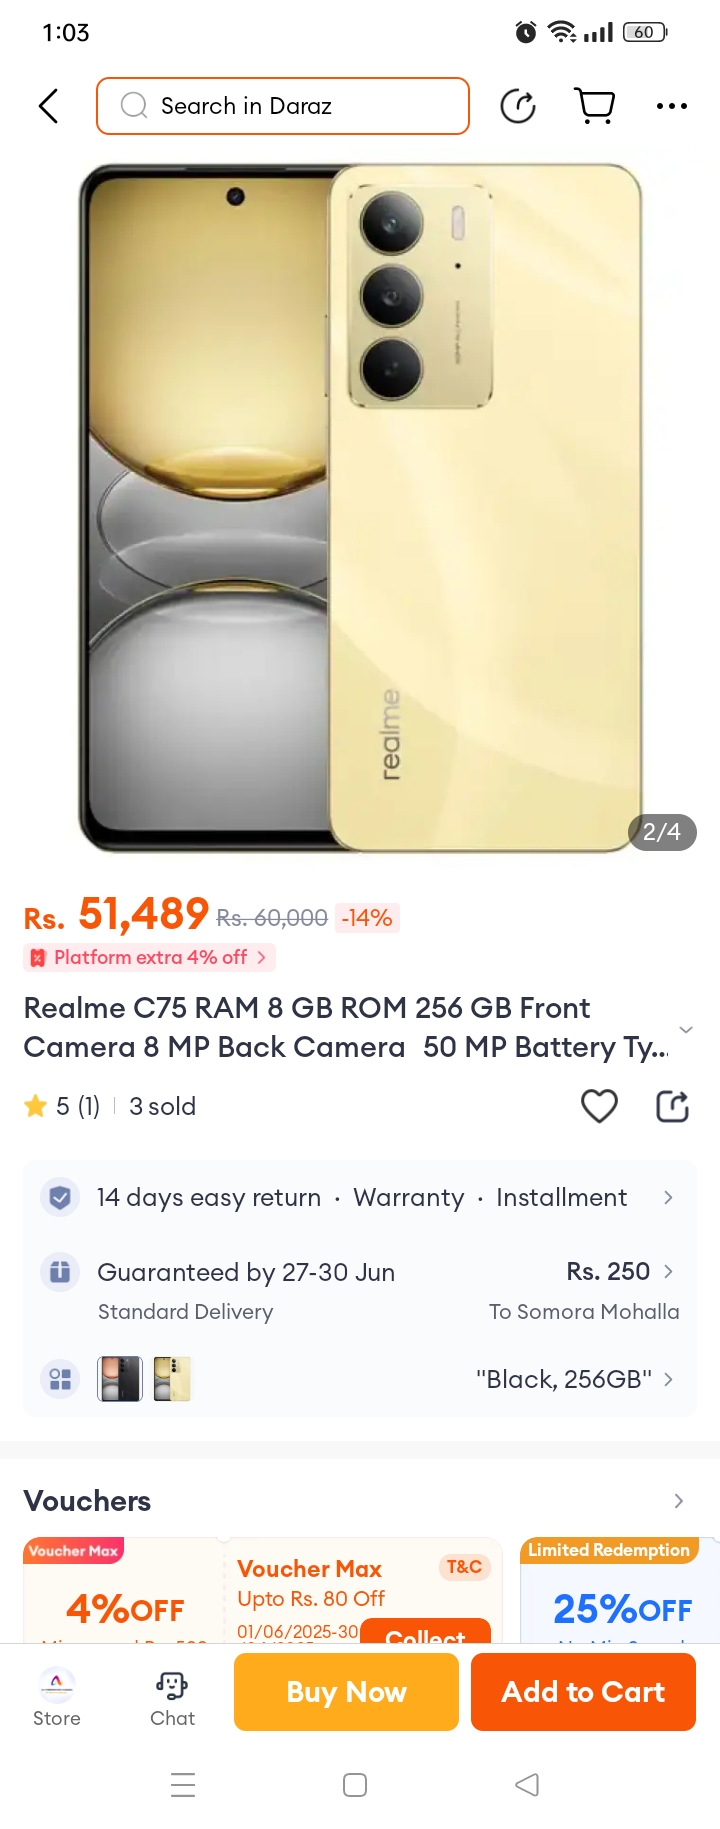Tap the Android home button
Viewport: 720px width, 1829px height.
point(355,1785)
